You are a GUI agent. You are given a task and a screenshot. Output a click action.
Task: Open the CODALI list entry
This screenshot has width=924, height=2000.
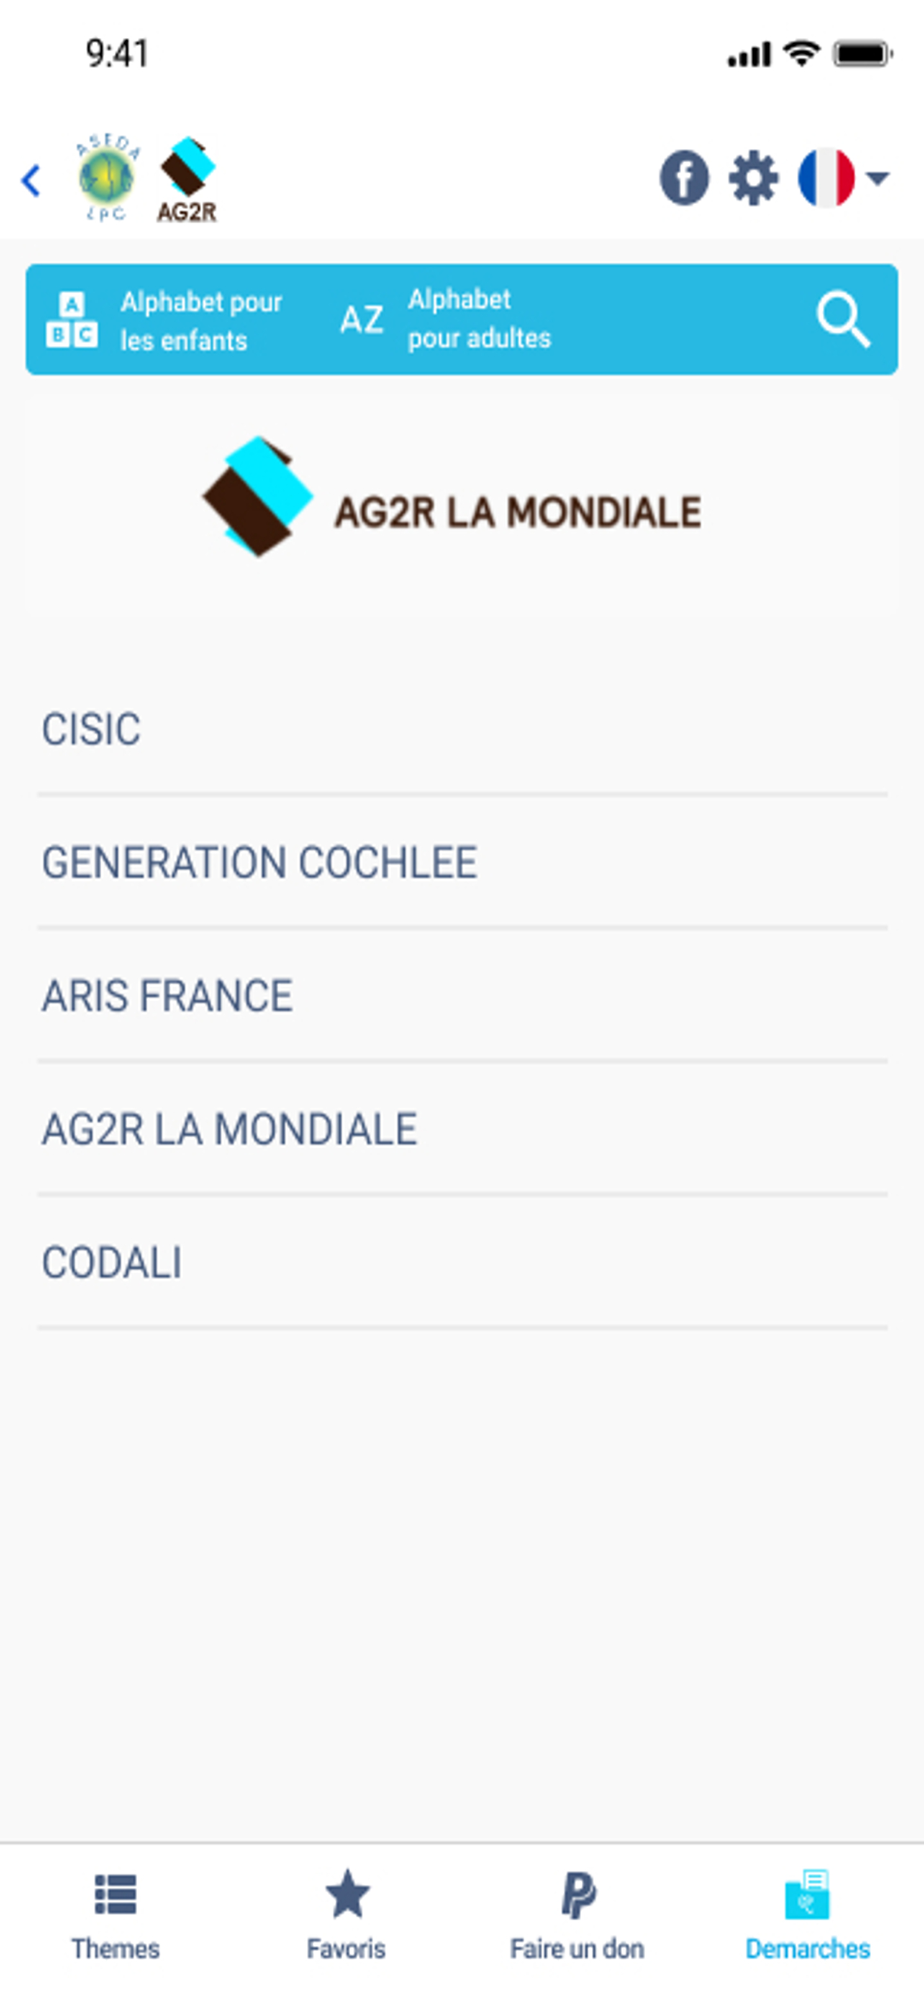point(462,1262)
